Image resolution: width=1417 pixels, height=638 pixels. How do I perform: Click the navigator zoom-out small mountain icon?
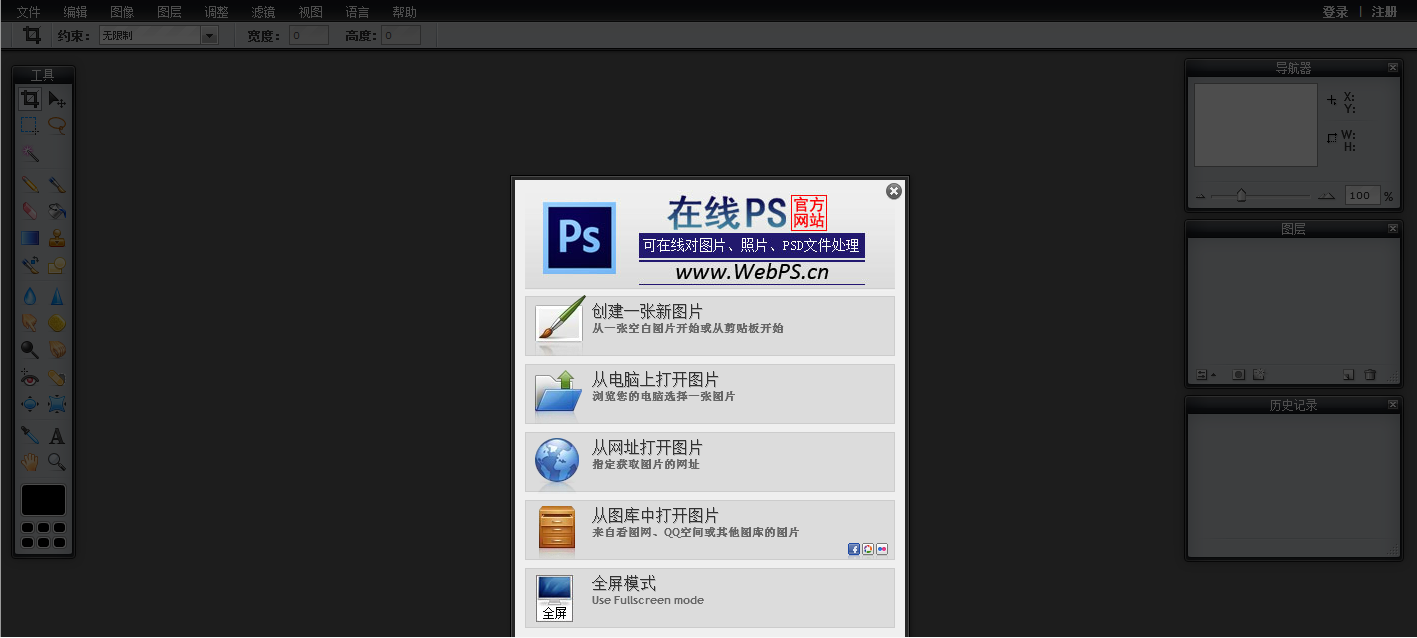(x=1200, y=196)
